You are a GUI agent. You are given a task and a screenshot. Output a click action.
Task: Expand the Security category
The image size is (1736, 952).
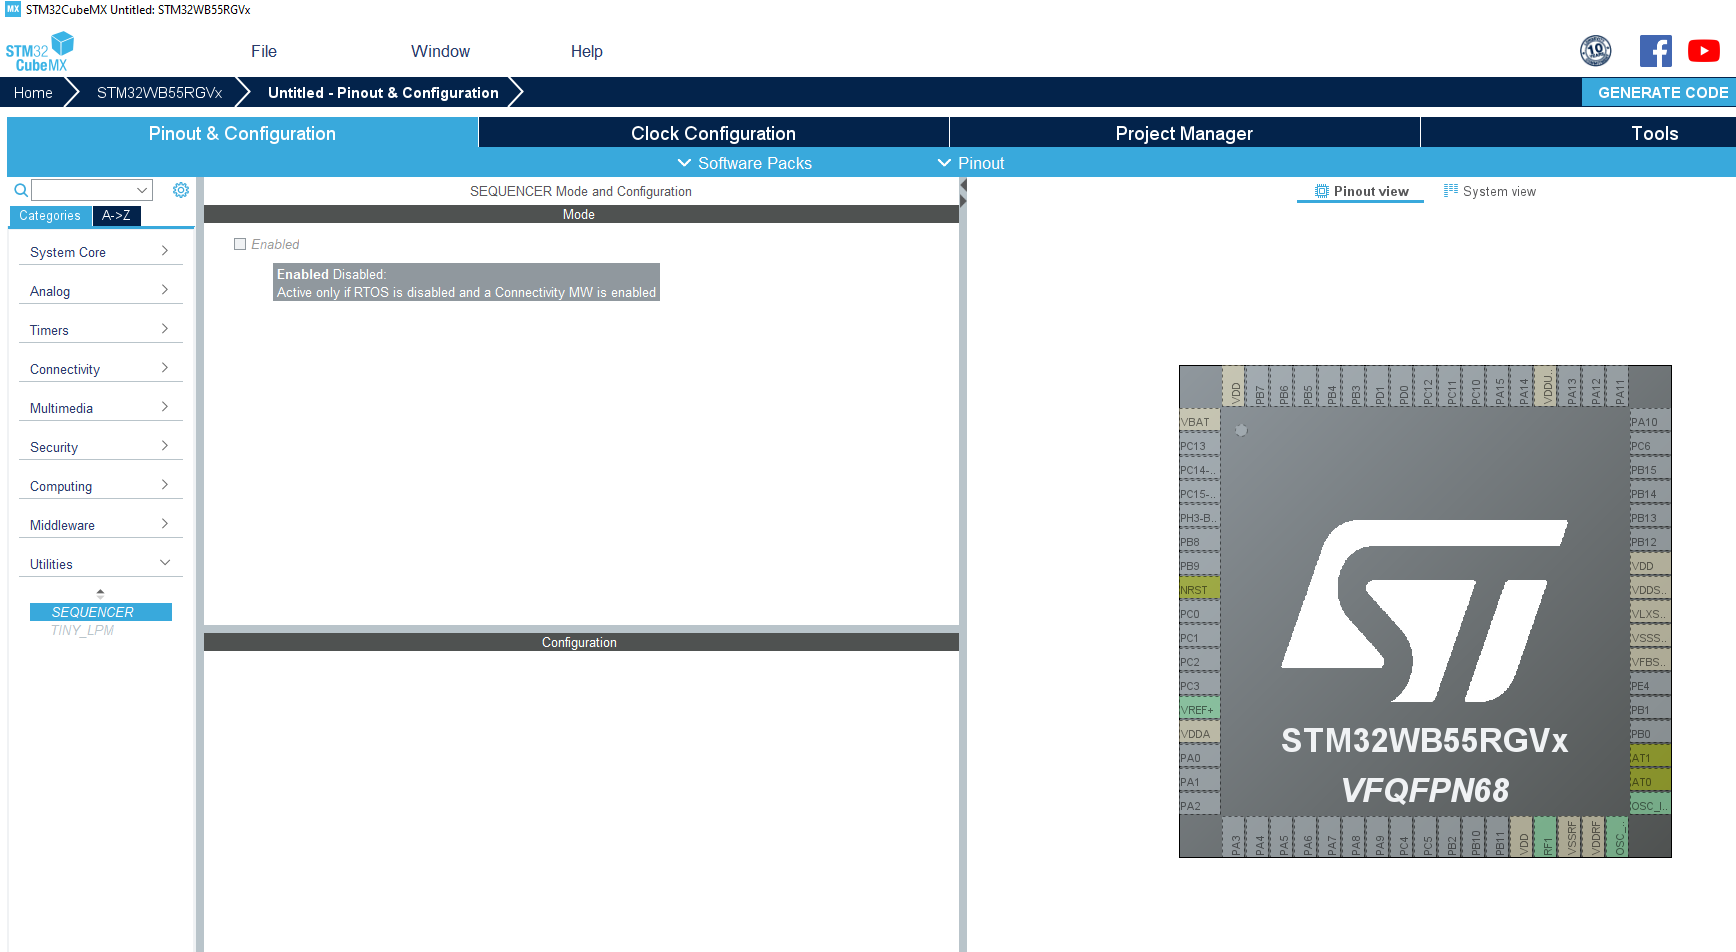click(x=100, y=447)
